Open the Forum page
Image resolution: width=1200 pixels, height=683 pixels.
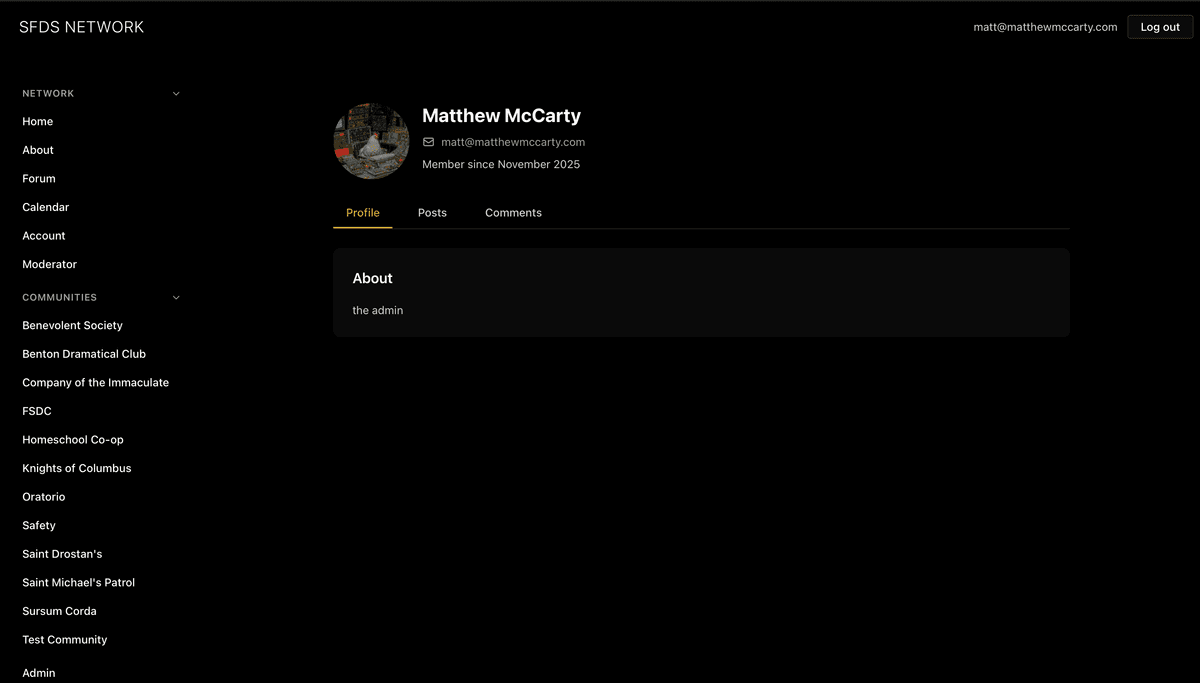(39, 179)
